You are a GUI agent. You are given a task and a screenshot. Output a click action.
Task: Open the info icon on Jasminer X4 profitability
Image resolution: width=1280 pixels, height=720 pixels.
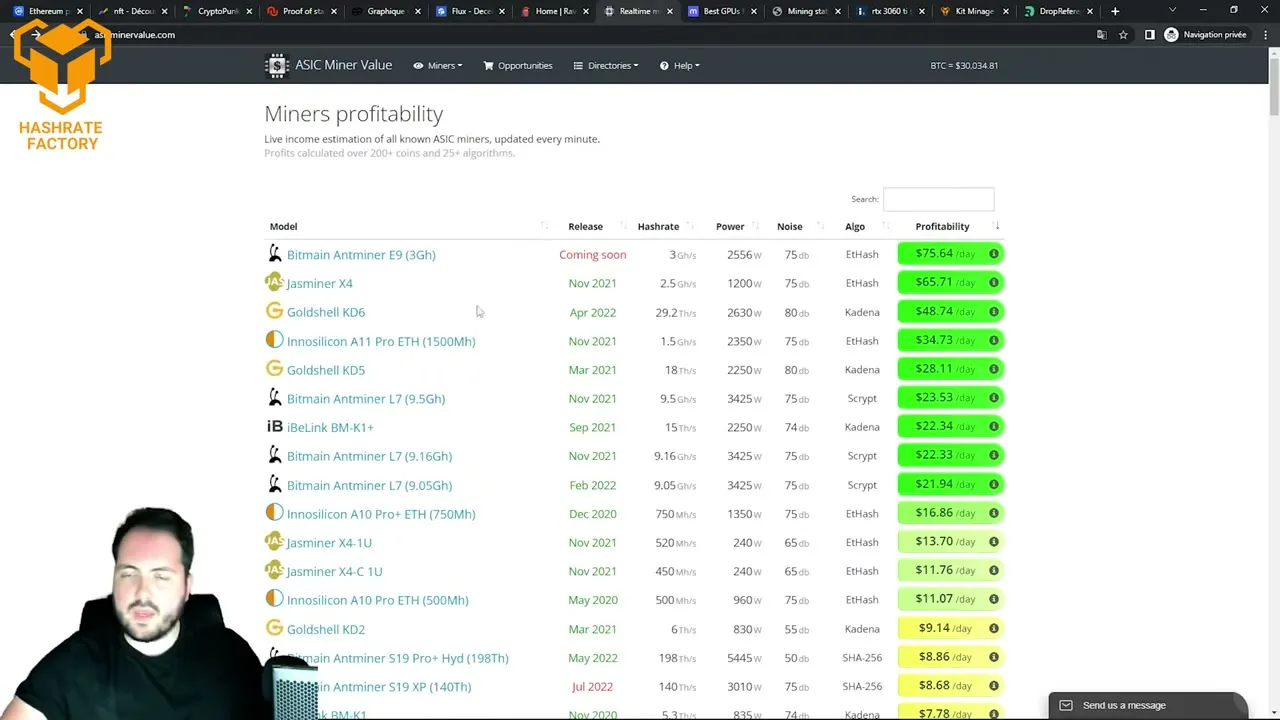(x=993, y=282)
